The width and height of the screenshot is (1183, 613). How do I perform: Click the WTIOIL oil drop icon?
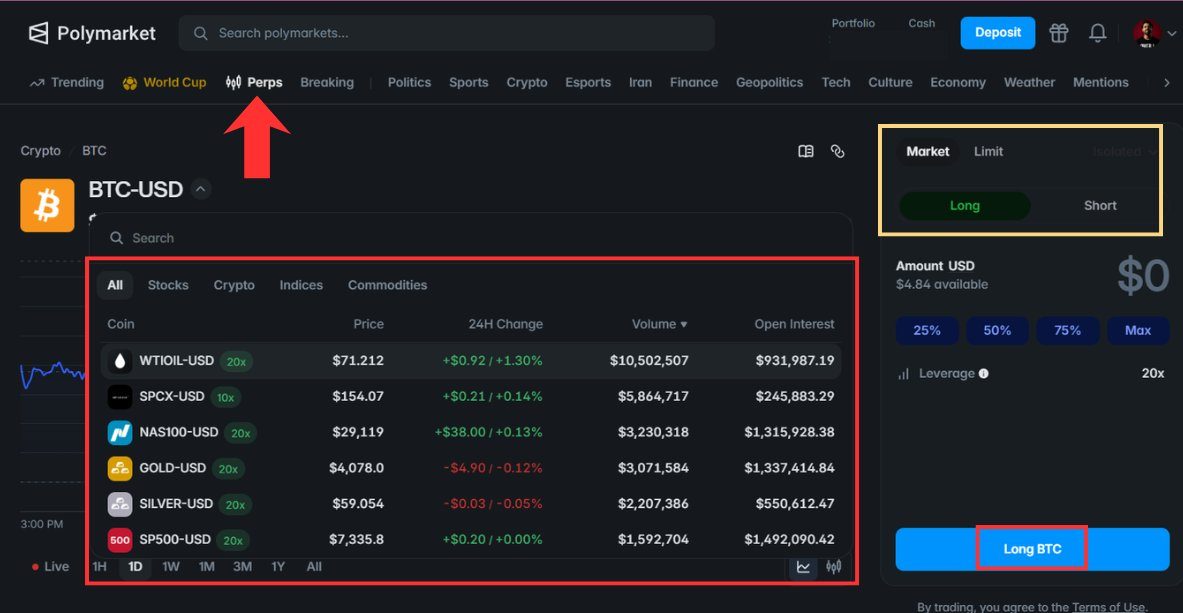(x=120, y=361)
